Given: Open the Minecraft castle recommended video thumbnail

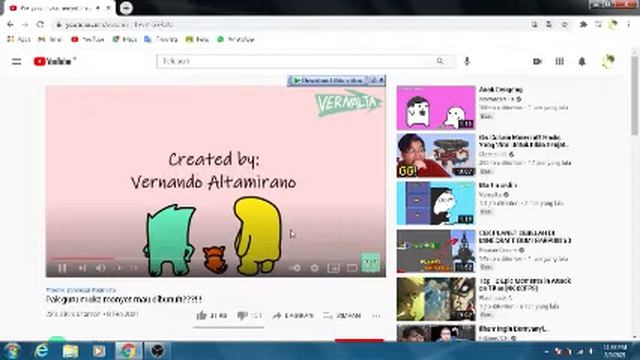Looking at the screenshot, I should (x=436, y=251).
